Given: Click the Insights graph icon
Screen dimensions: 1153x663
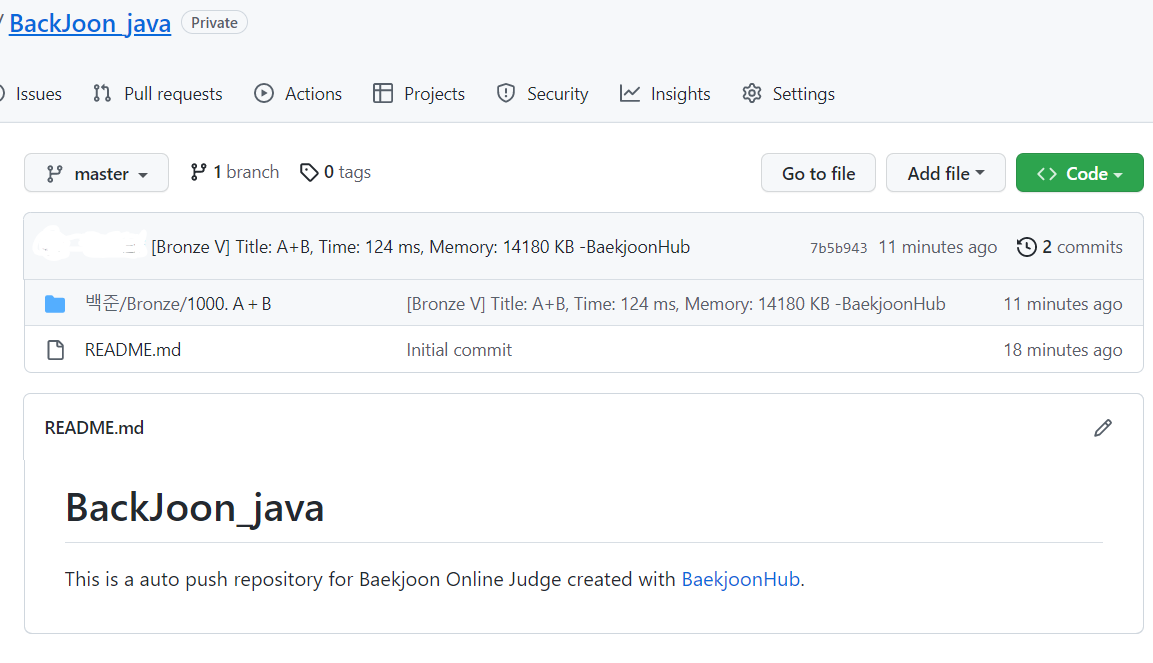Looking at the screenshot, I should pyautogui.click(x=629, y=93).
